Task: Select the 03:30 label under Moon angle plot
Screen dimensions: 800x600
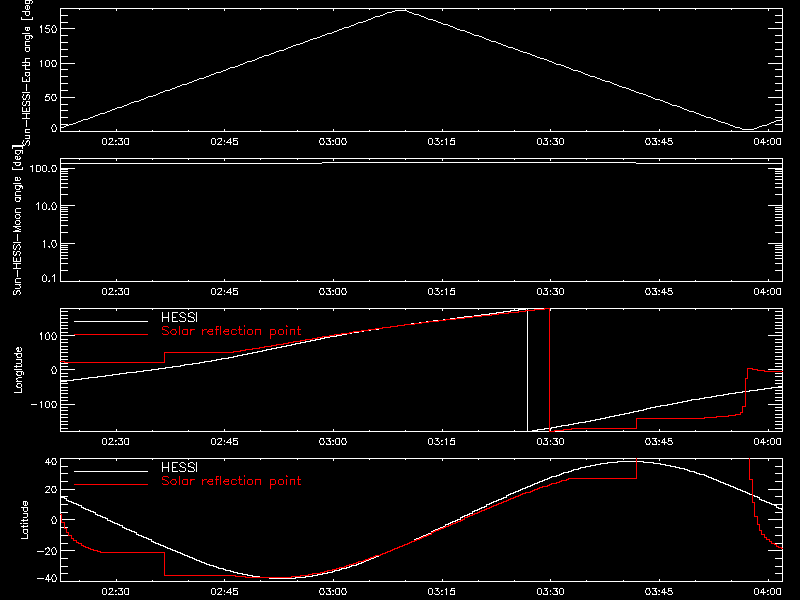Action: 550,291
